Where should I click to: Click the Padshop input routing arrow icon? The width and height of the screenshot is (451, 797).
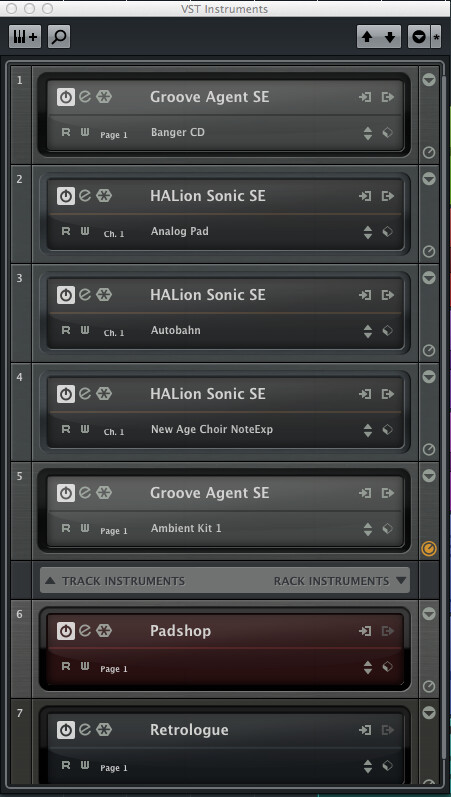pyautogui.click(x=365, y=631)
